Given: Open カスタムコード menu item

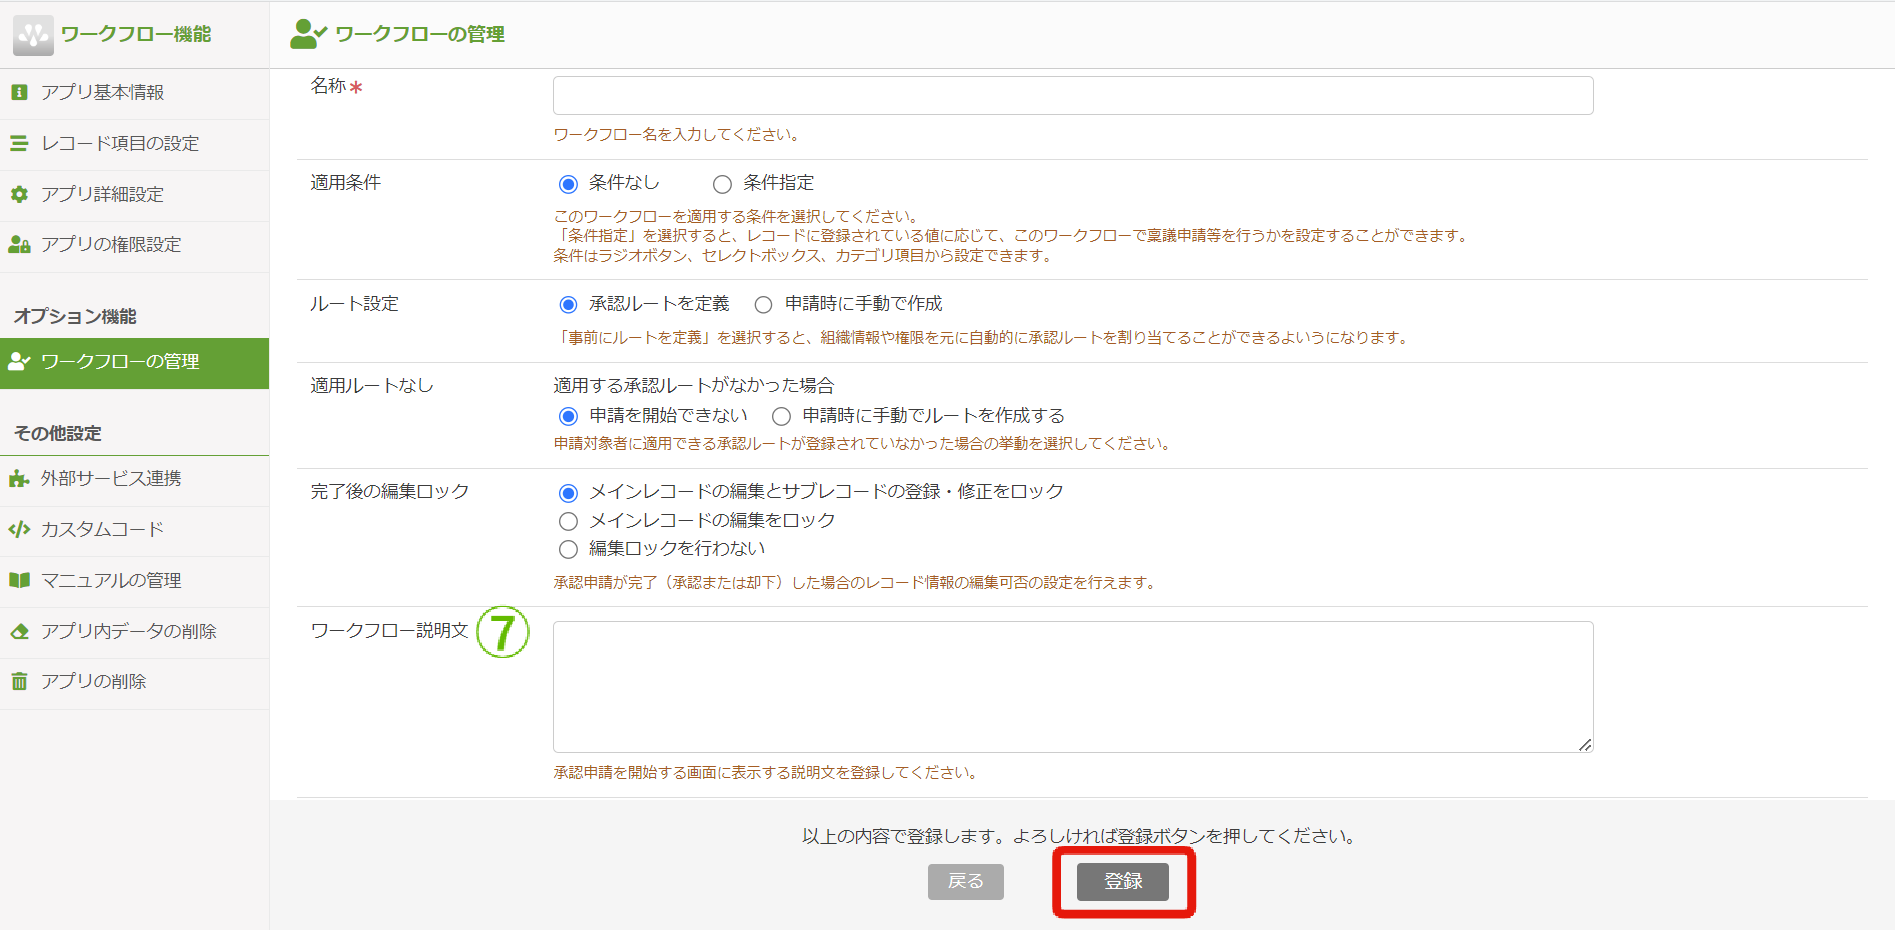Looking at the screenshot, I should pos(134,531).
